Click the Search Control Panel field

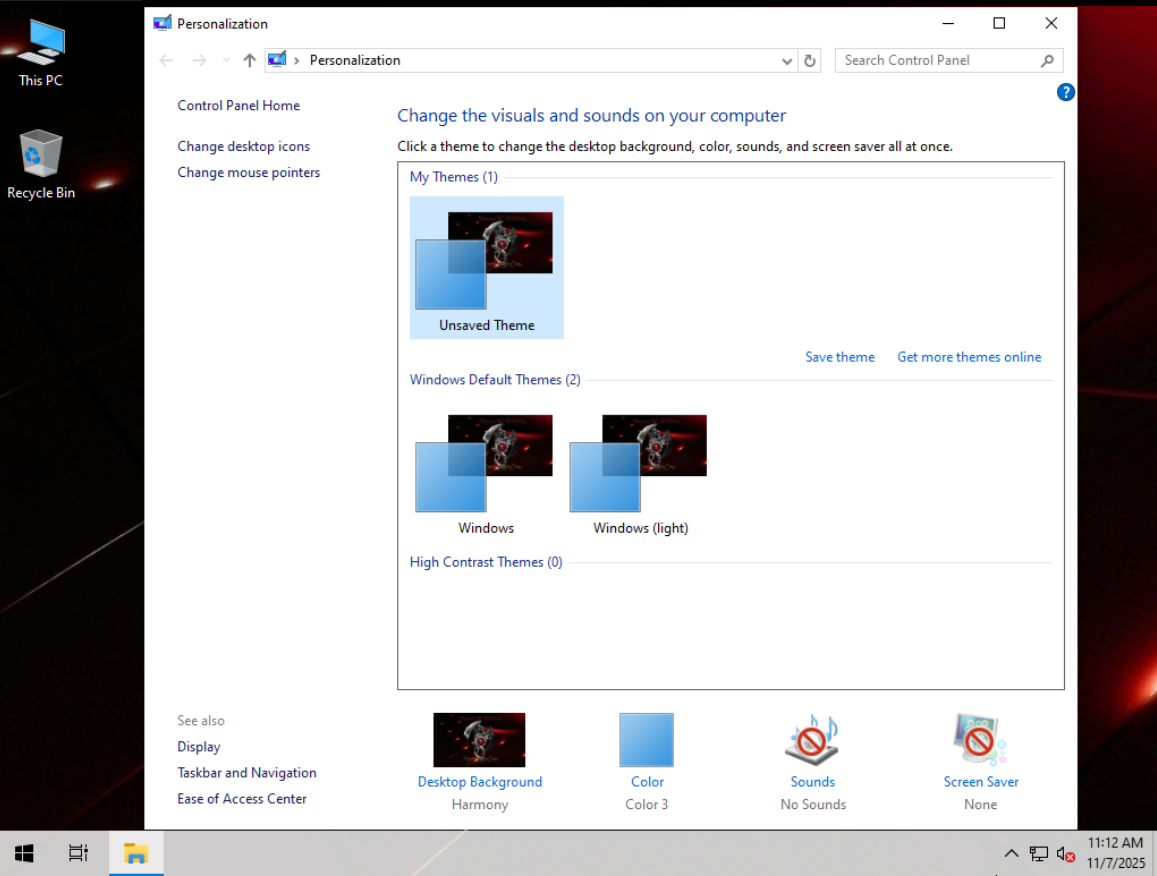[935, 60]
